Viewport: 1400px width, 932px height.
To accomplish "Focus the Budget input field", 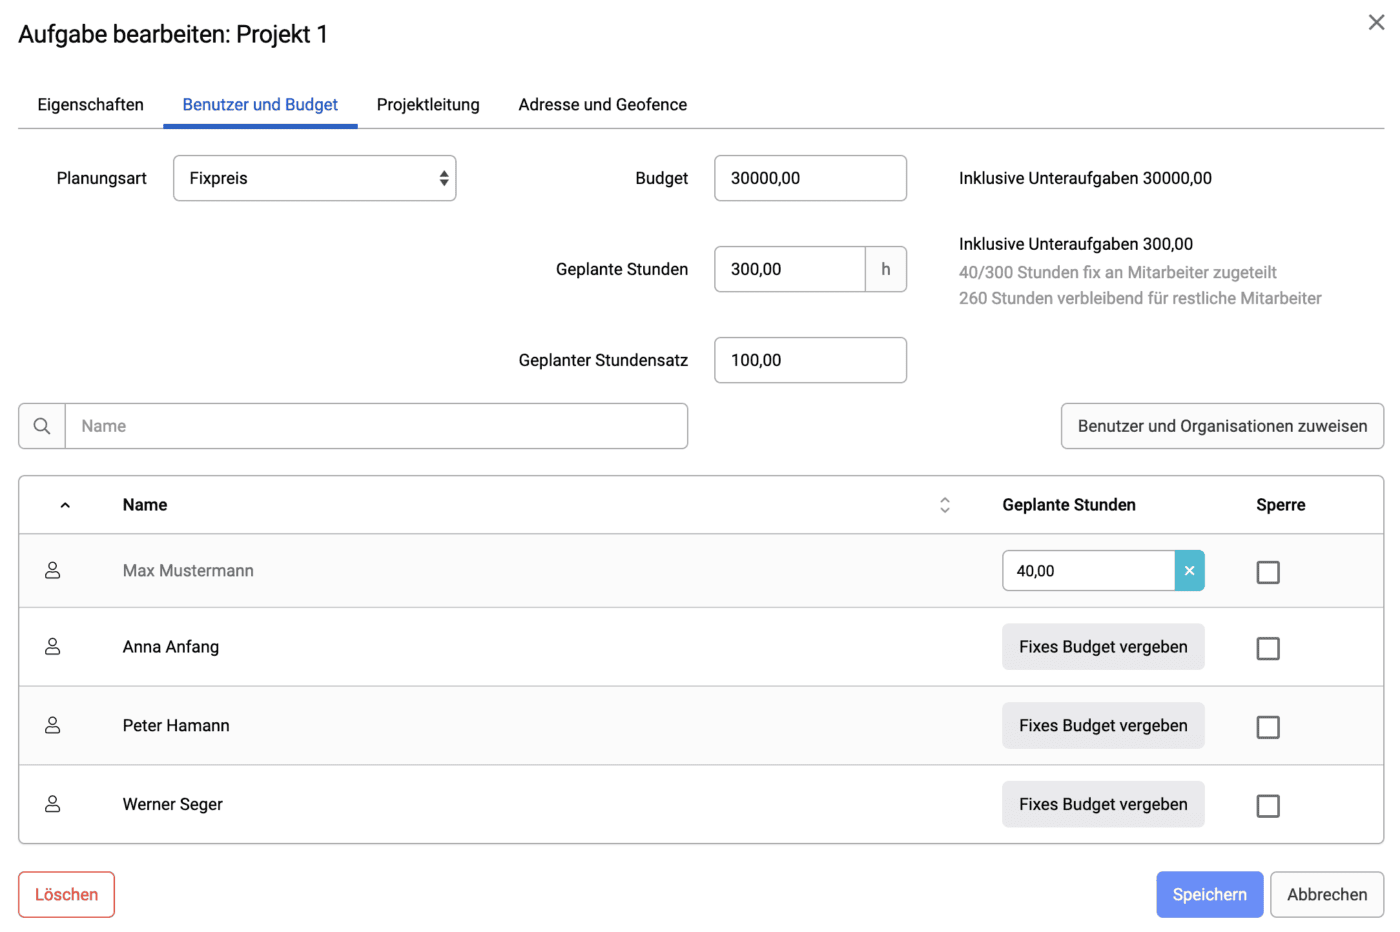I will coord(810,178).
